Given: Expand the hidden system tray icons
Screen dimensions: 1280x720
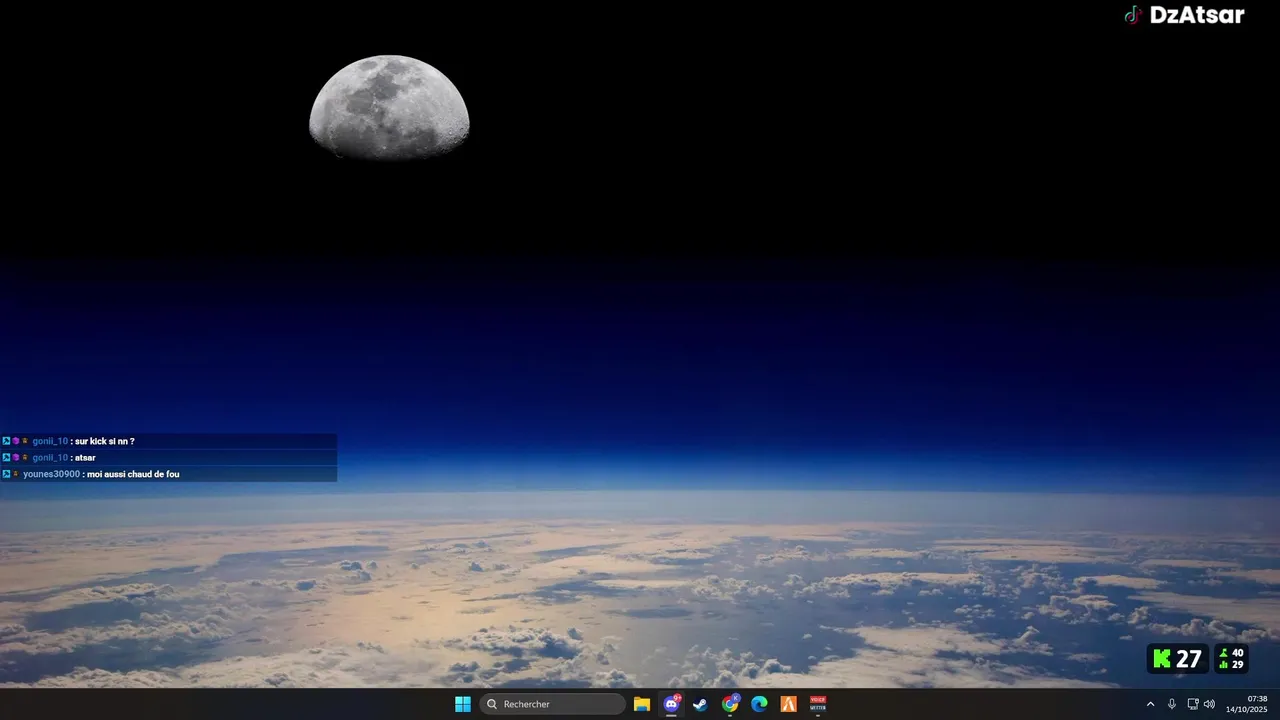Looking at the screenshot, I should [1150, 704].
